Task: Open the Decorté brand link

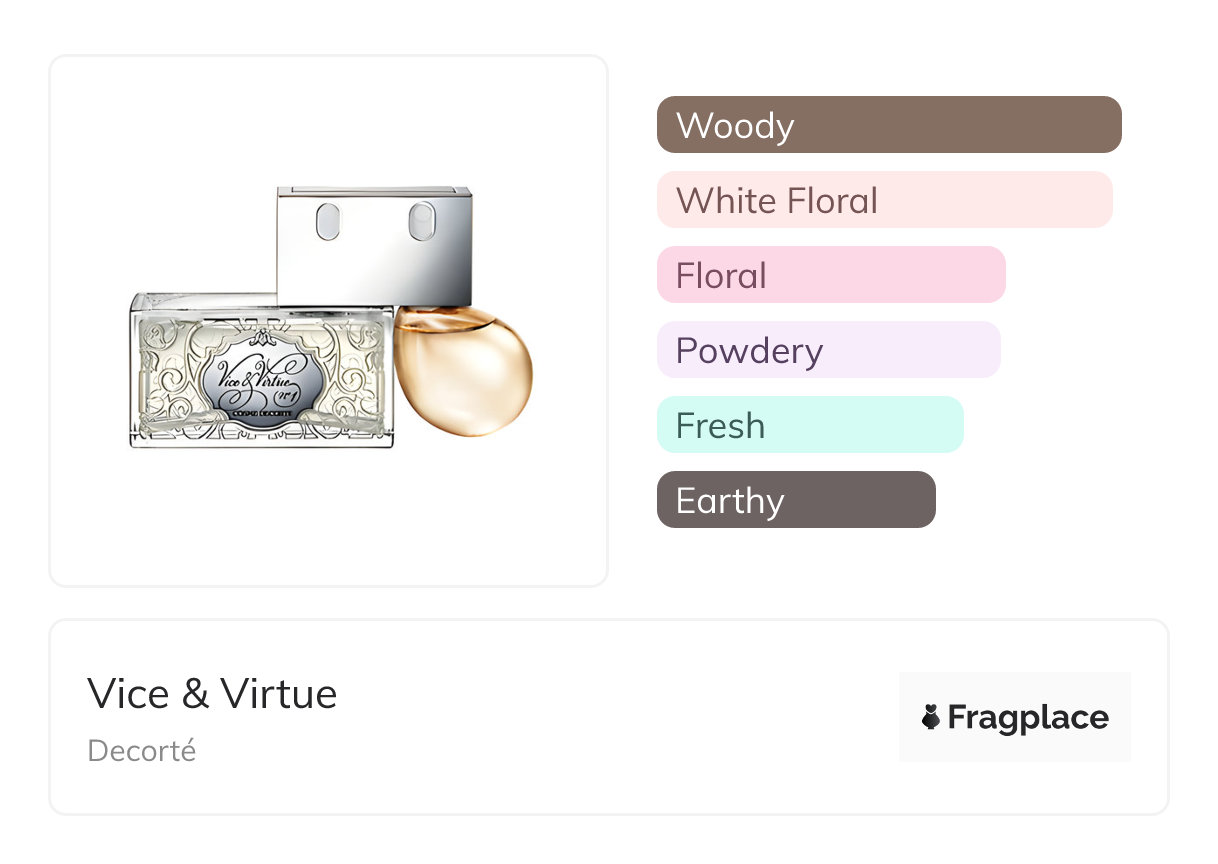Action: click(x=142, y=751)
